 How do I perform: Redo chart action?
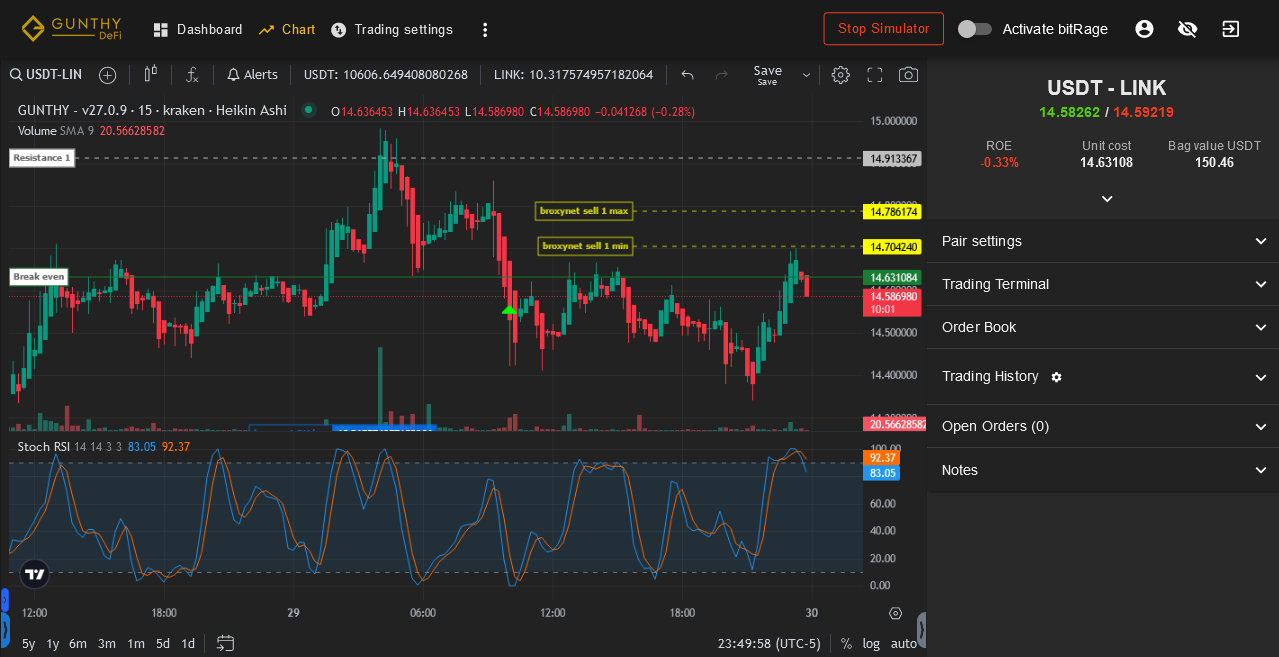pyautogui.click(x=721, y=75)
